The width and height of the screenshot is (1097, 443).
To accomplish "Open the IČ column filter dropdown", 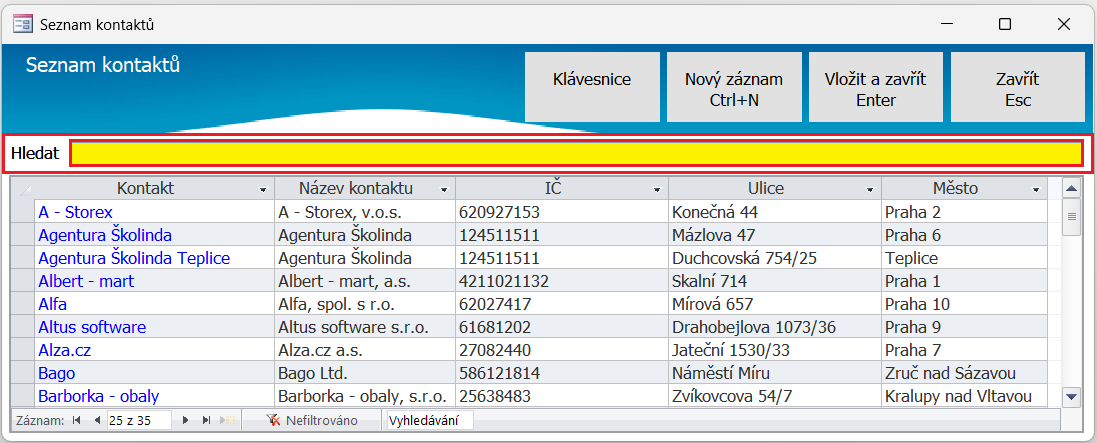I will click(657, 189).
